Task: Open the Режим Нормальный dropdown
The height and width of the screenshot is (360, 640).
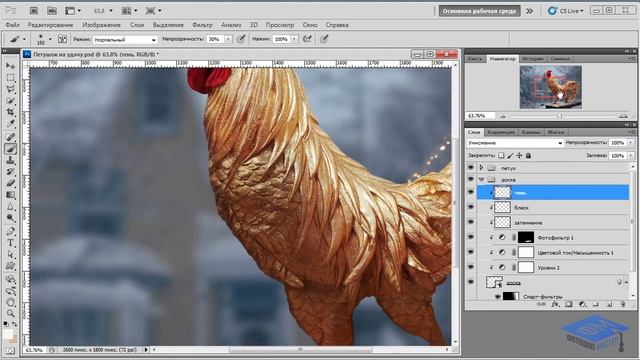Action: (125, 40)
